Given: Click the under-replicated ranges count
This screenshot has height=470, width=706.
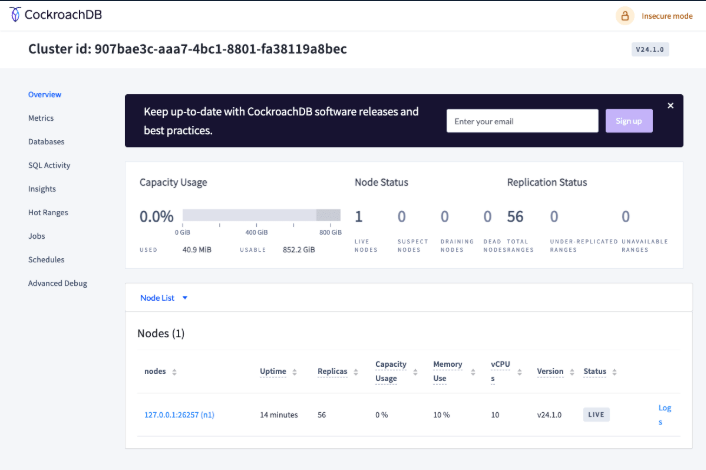Looking at the screenshot, I should [554, 217].
